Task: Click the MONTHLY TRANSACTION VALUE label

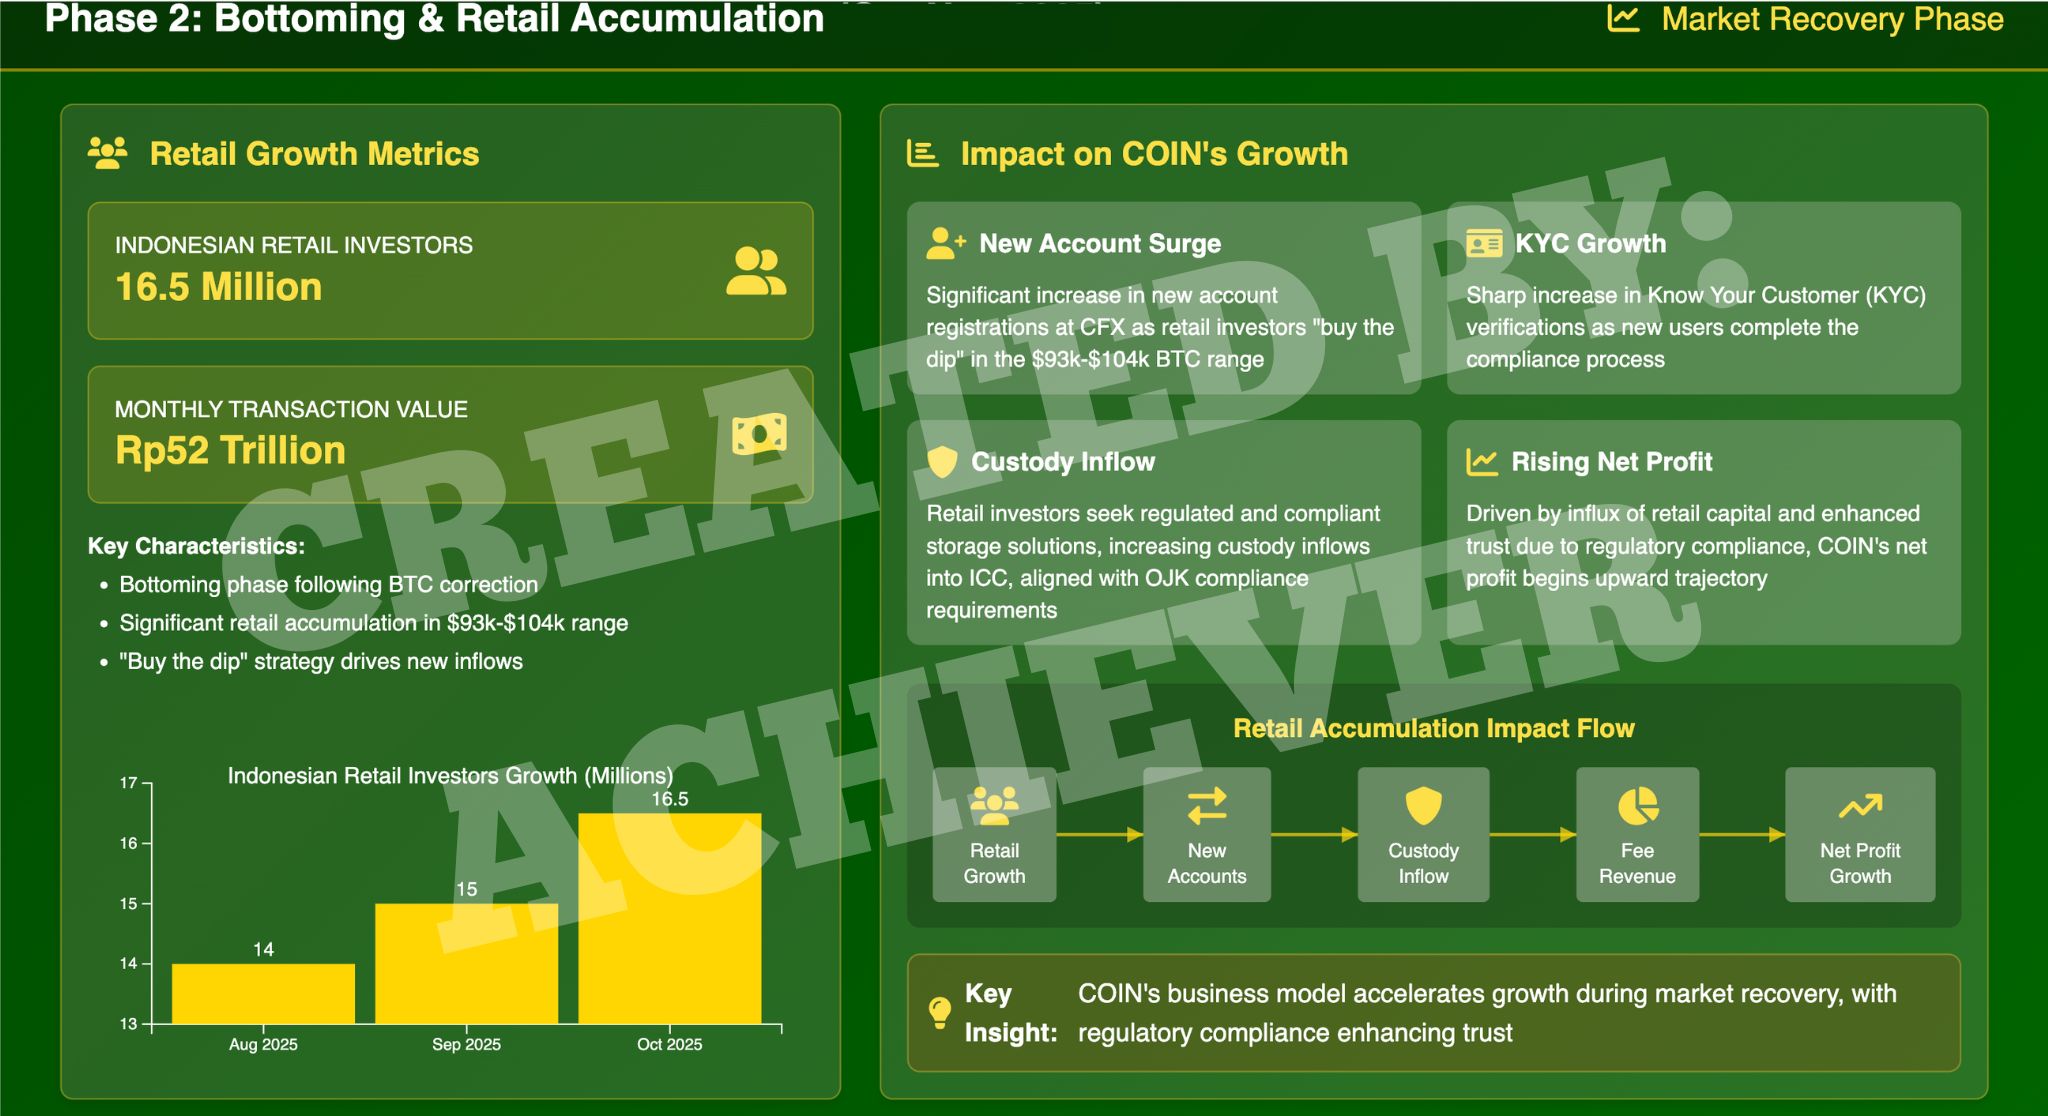Action: tap(291, 409)
